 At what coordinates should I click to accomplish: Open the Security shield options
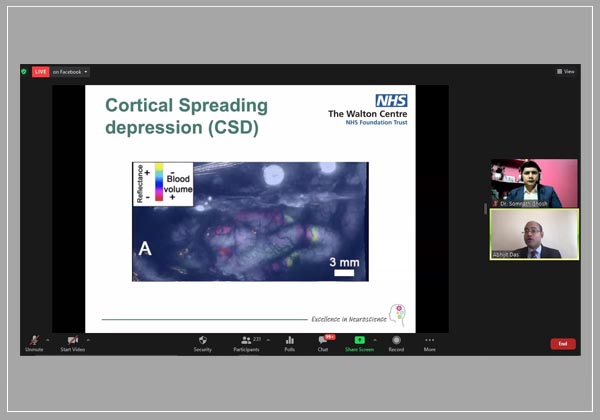(202, 341)
